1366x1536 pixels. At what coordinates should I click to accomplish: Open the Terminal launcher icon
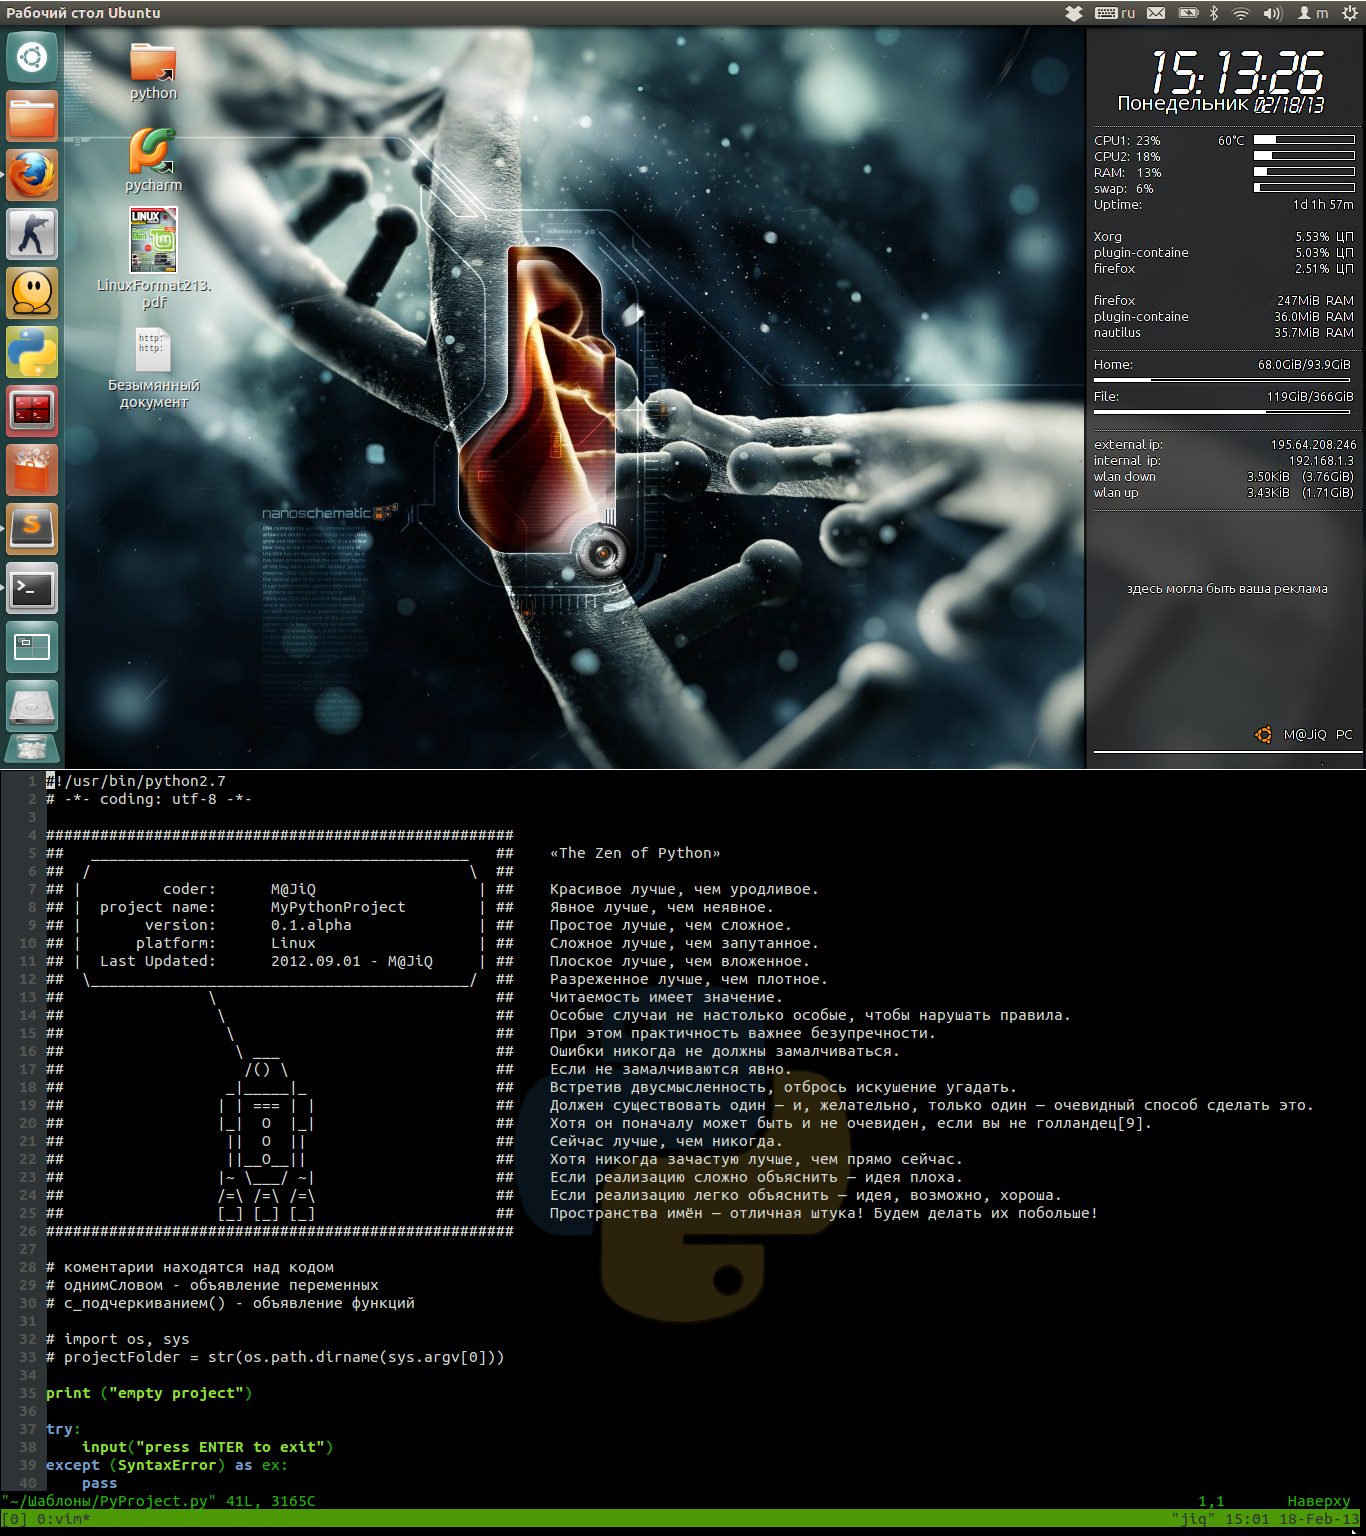(32, 588)
